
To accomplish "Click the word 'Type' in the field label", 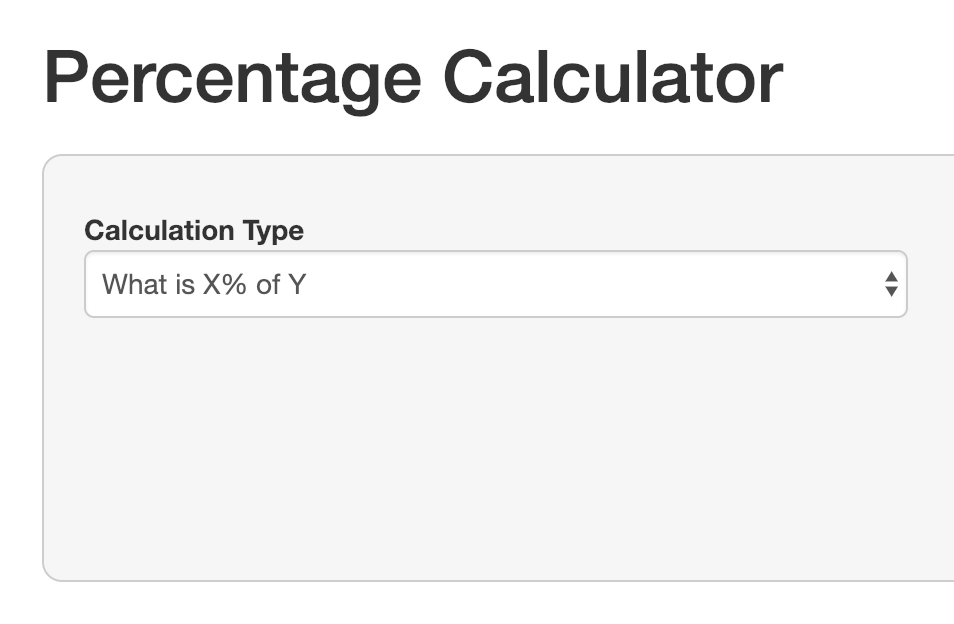I will (x=273, y=231).
